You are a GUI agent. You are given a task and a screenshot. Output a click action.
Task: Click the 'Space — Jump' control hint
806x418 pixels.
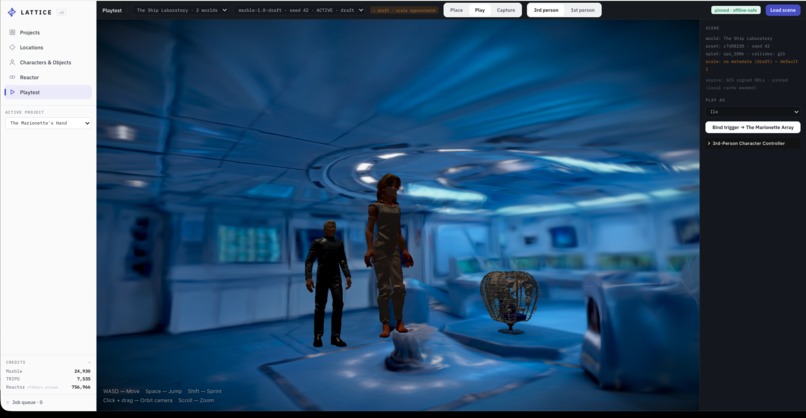coord(163,391)
